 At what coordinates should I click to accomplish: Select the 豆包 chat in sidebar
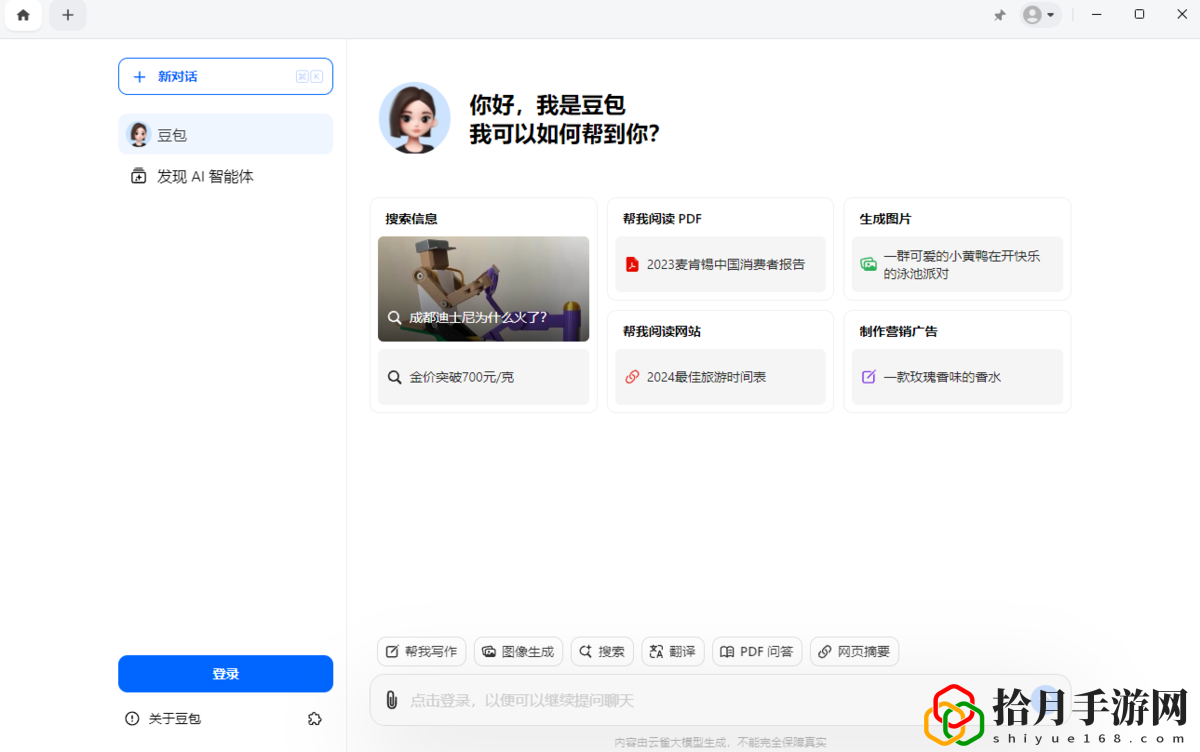coord(225,134)
